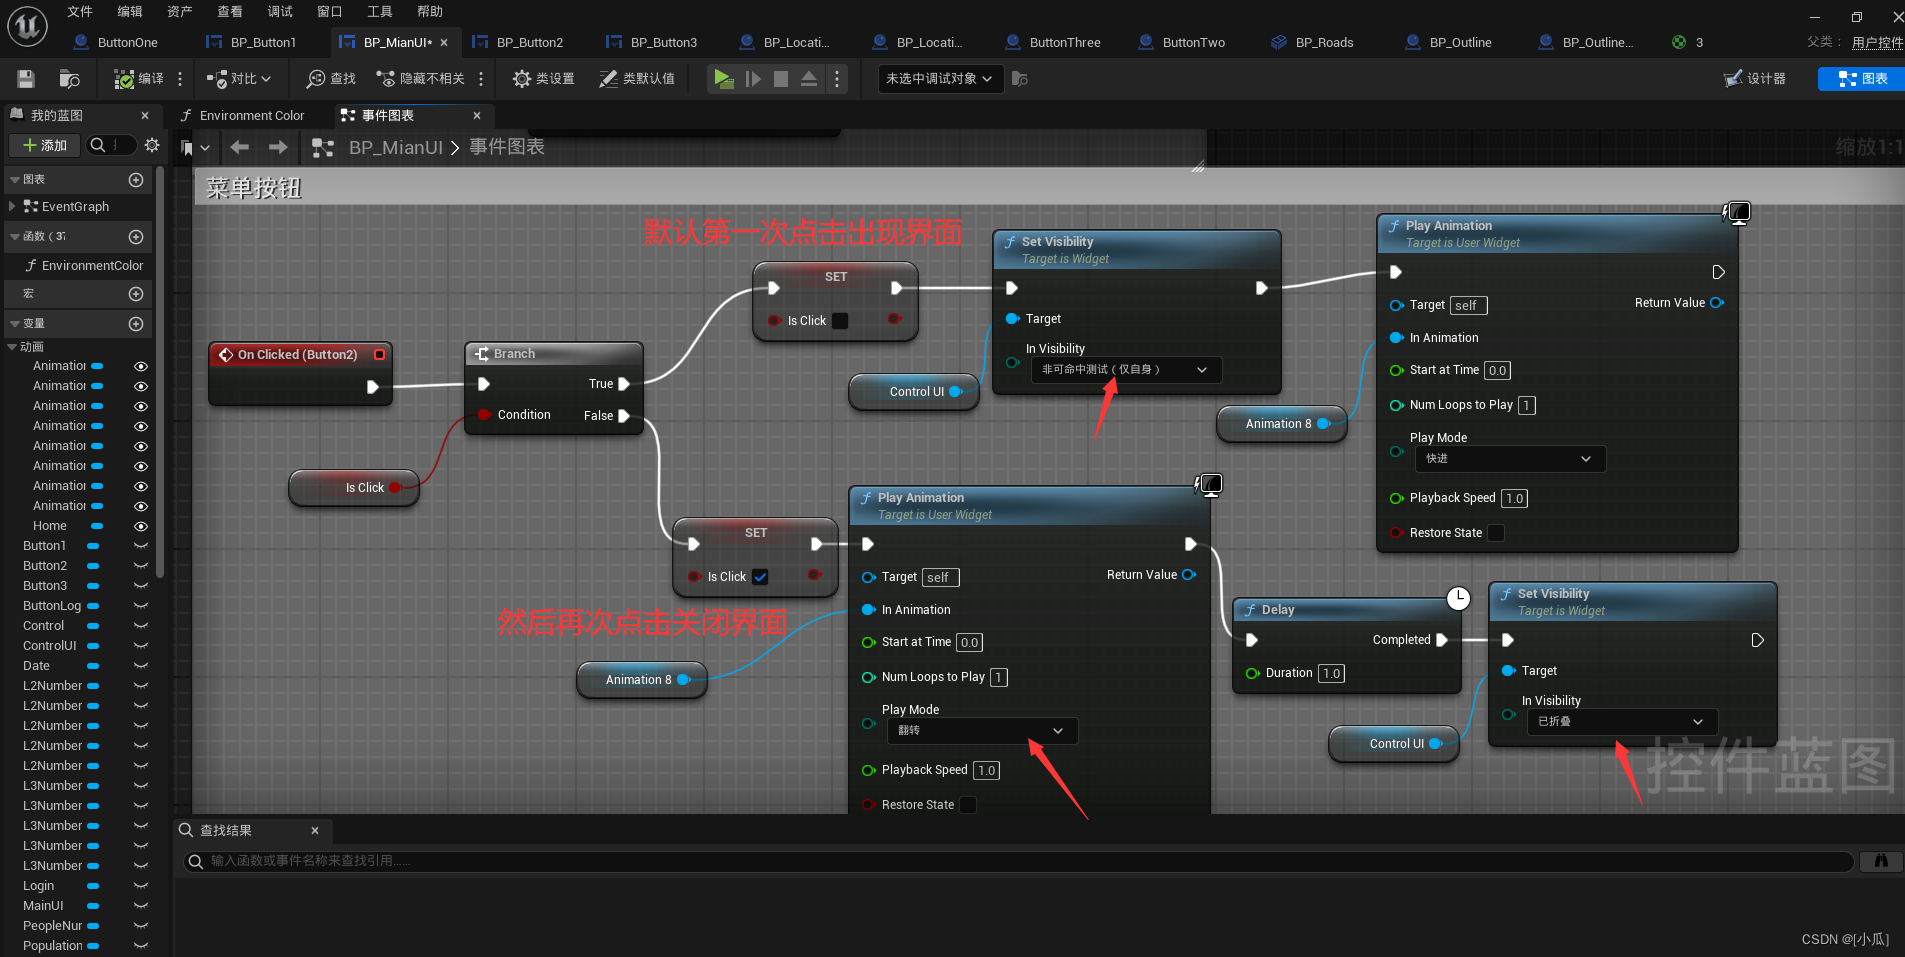Open the 查找 find tool
Image resolution: width=1905 pixels, height=957 pixels.
pyautogui.click(x=331, y=78)
